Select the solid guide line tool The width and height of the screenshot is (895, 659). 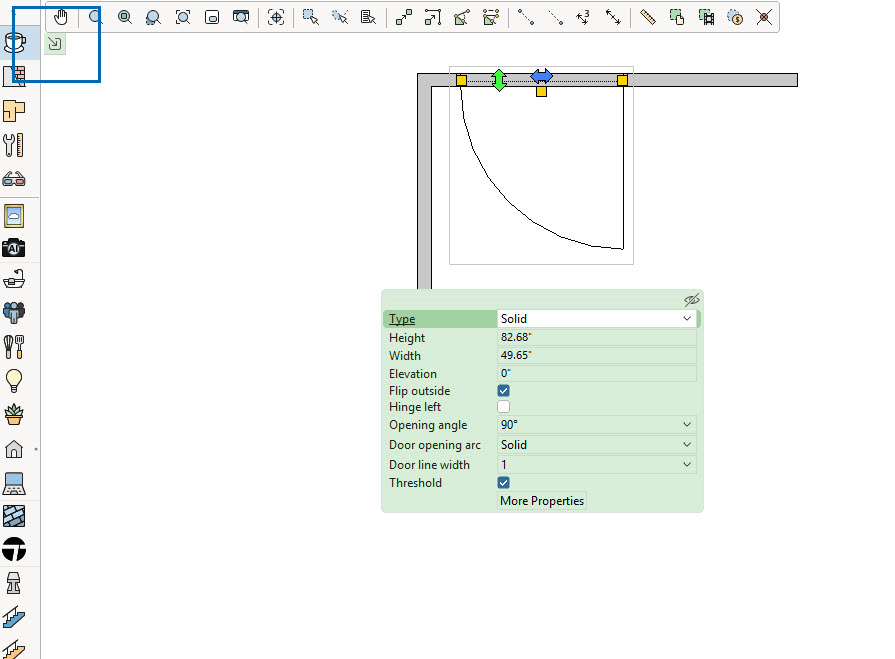(526, 17)
